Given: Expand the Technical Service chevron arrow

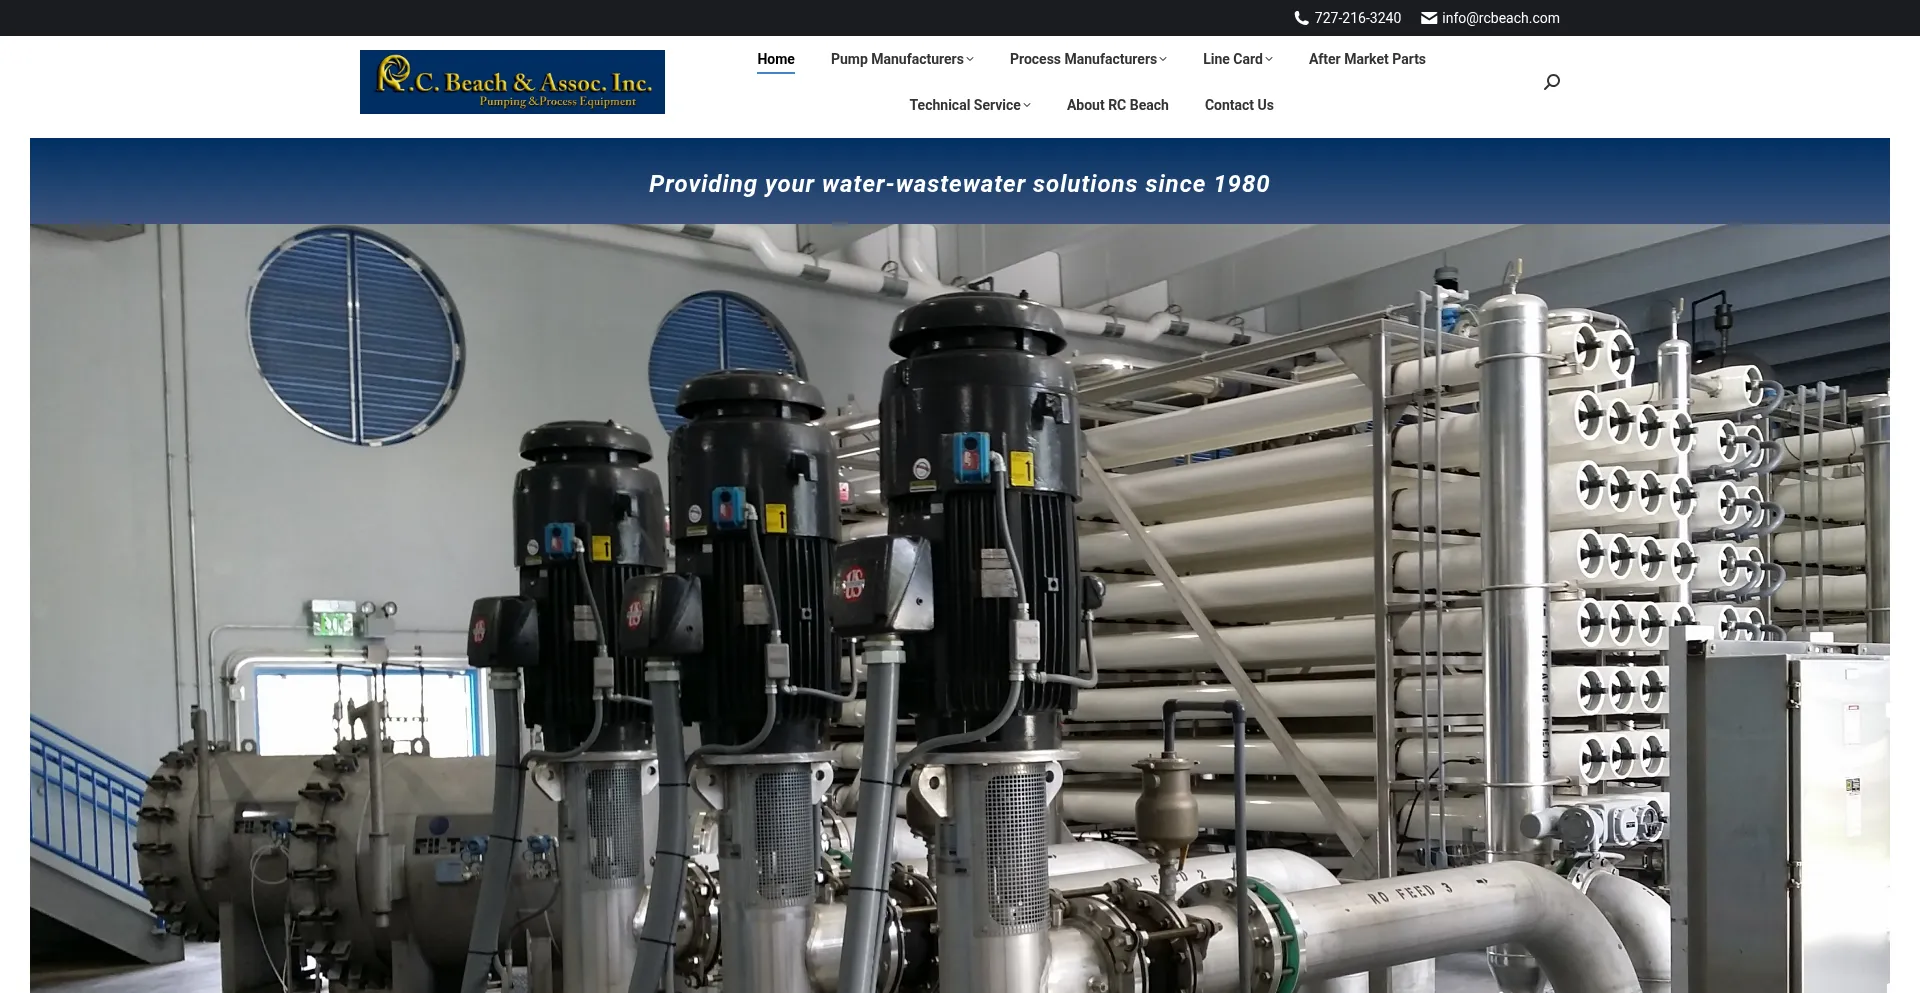Looking at the screenshot, I should click(1027, 106).
